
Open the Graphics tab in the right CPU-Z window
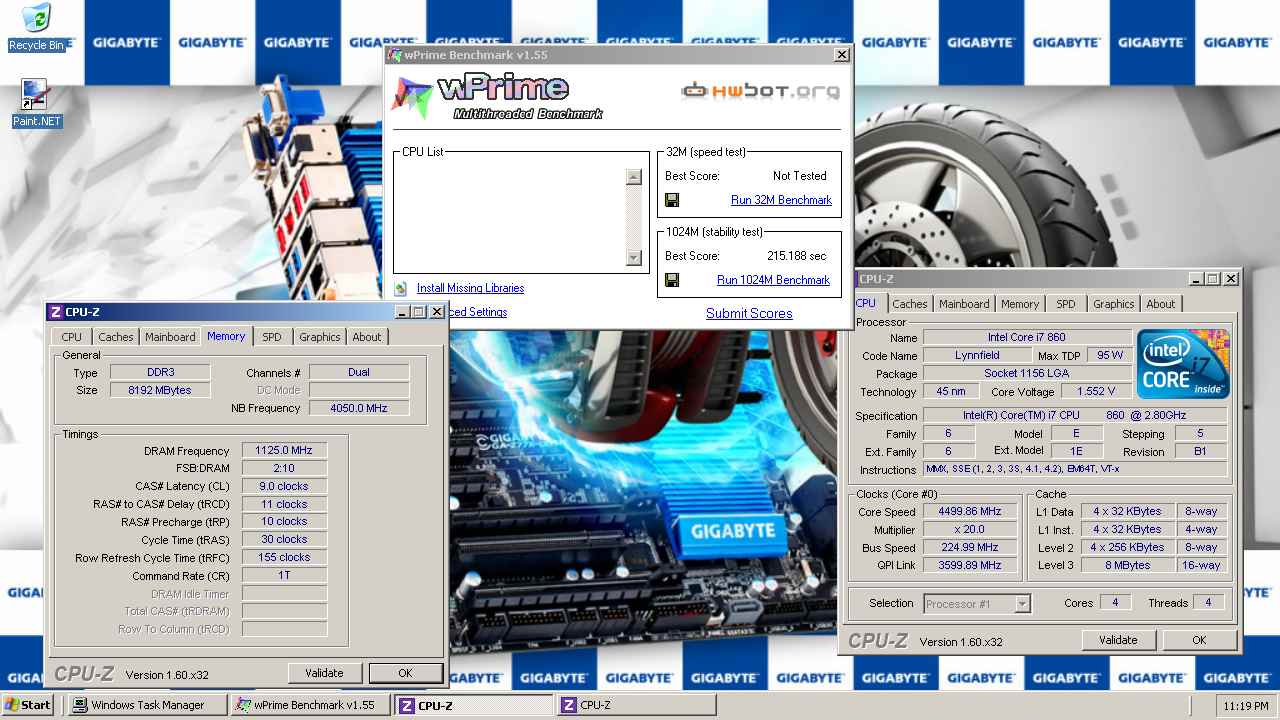point(1114,304)
